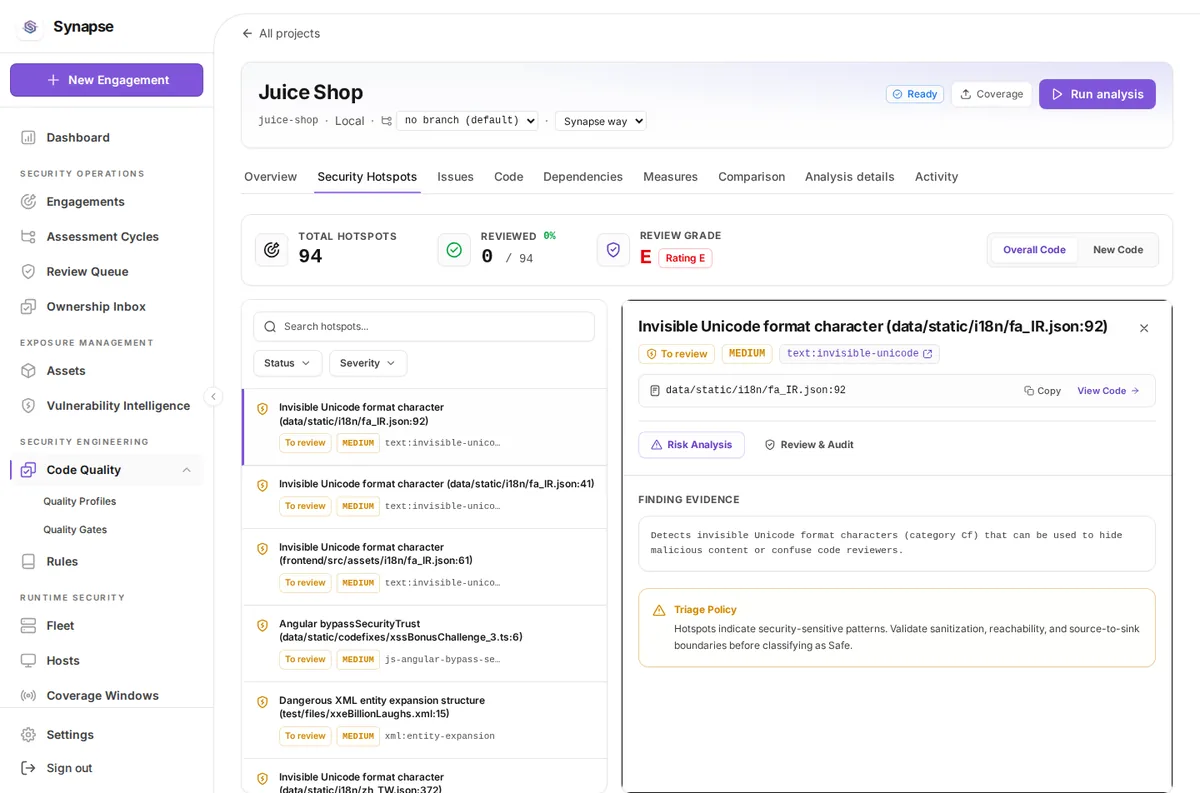Image resolution: width=1200 pixels, height=793 pixels.
Task: Click Run analysis
Action: coord(1097,94)
